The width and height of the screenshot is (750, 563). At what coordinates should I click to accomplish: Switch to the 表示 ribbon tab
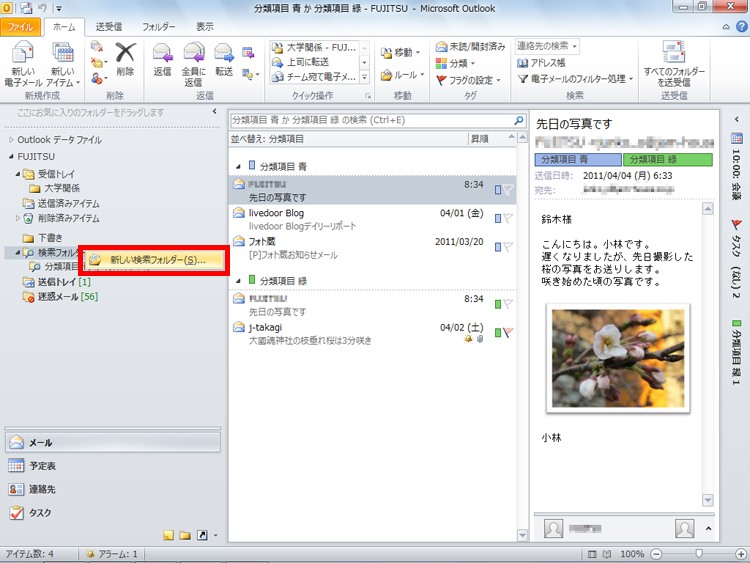205,27
